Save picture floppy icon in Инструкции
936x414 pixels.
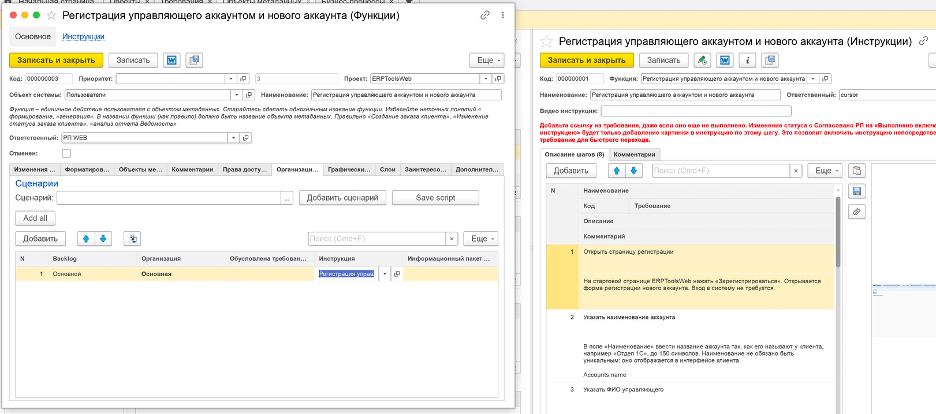pos(857,191)
